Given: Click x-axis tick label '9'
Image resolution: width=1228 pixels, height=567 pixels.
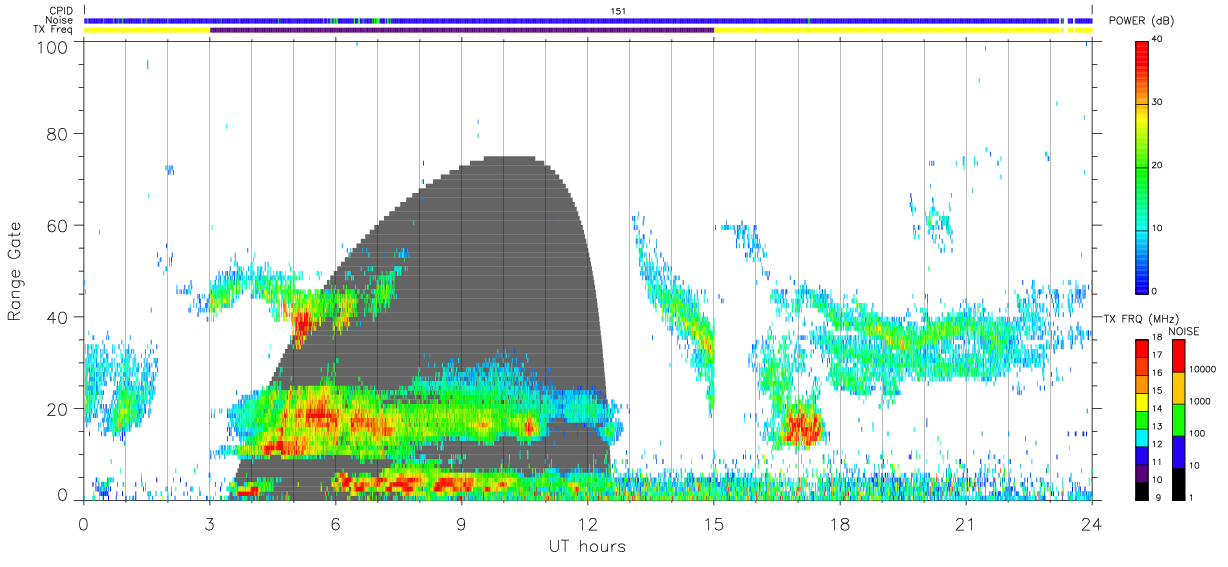Looking at the screenshot, I should [461, 523].
